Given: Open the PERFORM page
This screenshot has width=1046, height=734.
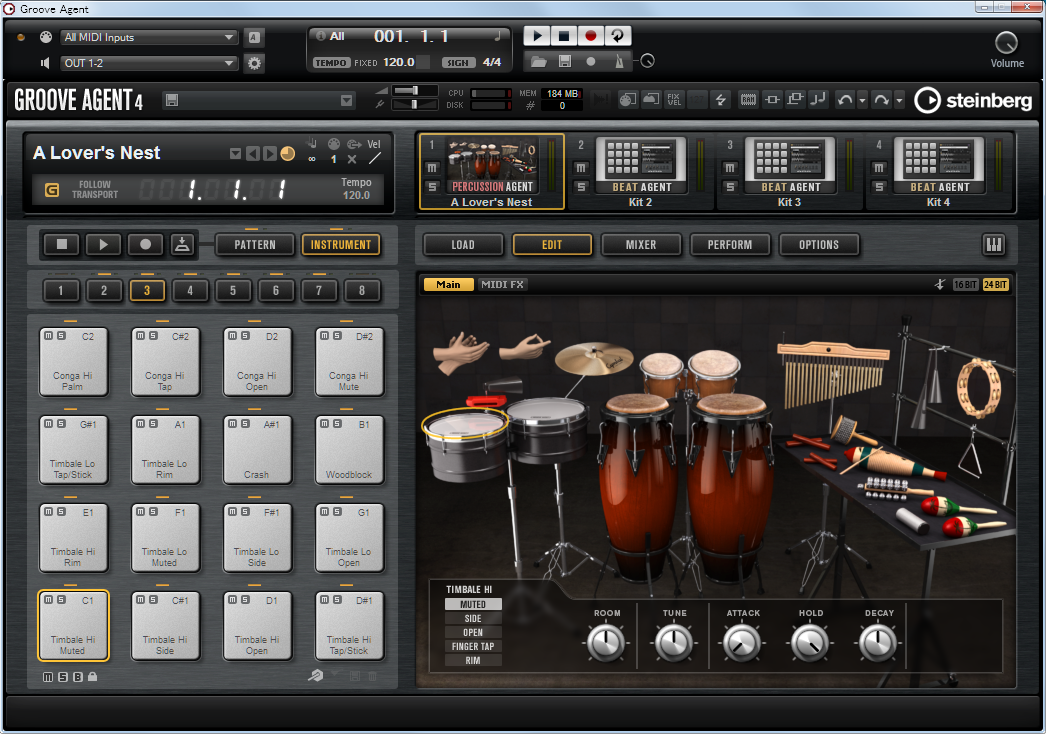Looking at the screenshot, I should point(730,245).
